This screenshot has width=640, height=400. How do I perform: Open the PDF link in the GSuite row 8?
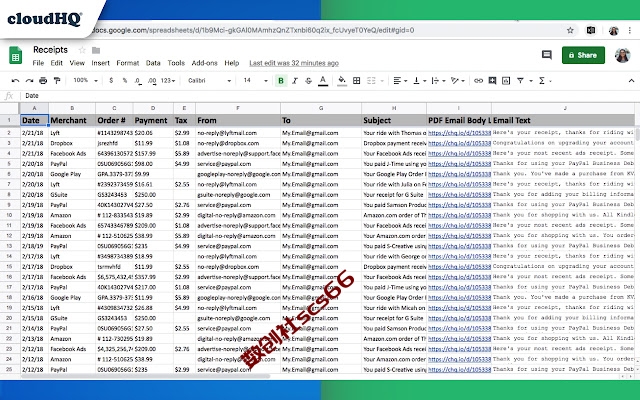point(459,195)
